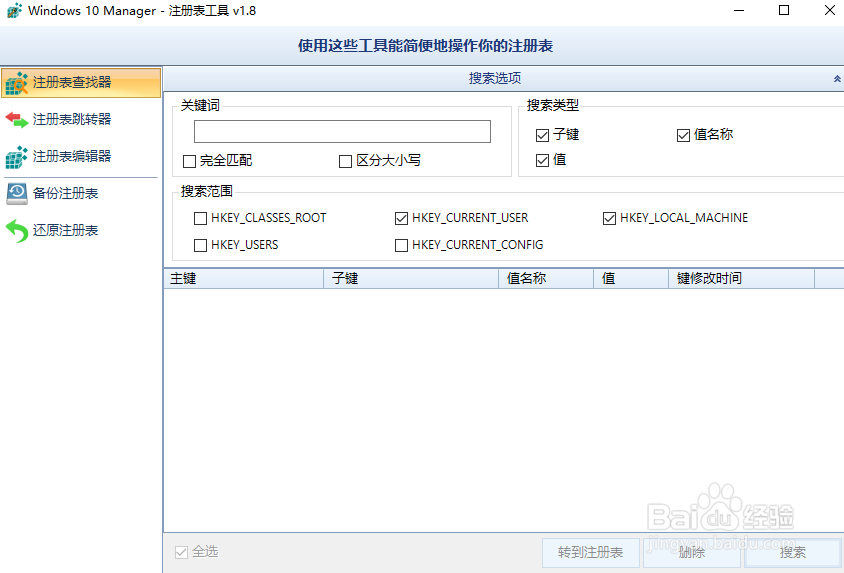Sort results by 主键 column header

click(243, 279)
